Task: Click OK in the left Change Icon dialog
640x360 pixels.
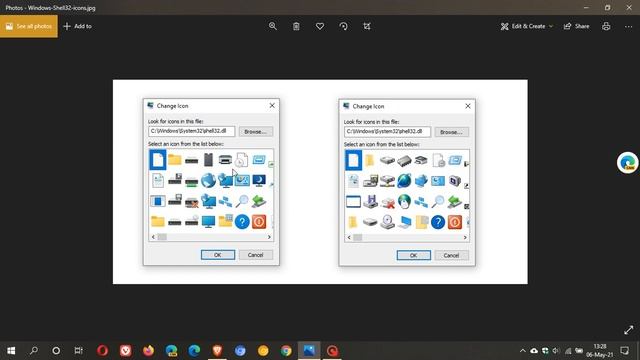Action: [218, 255]
